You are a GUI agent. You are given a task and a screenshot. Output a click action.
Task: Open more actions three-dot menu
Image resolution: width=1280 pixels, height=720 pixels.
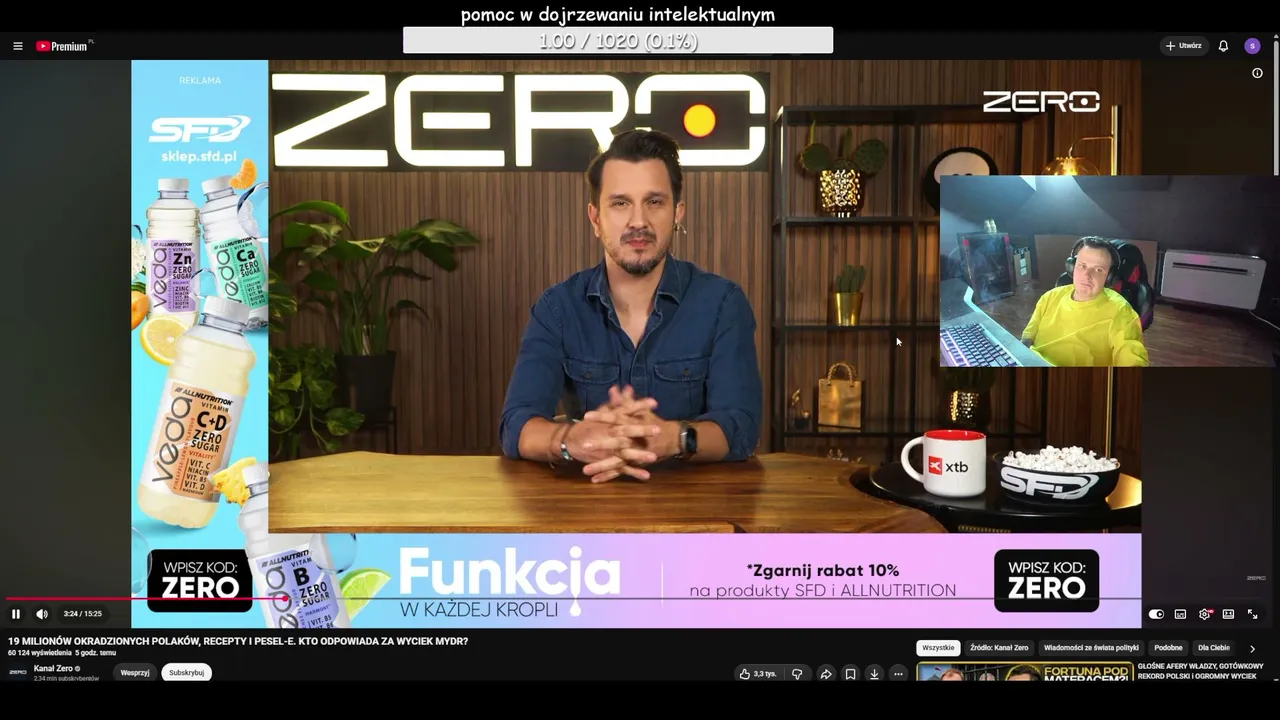click(x=898, y=674)
